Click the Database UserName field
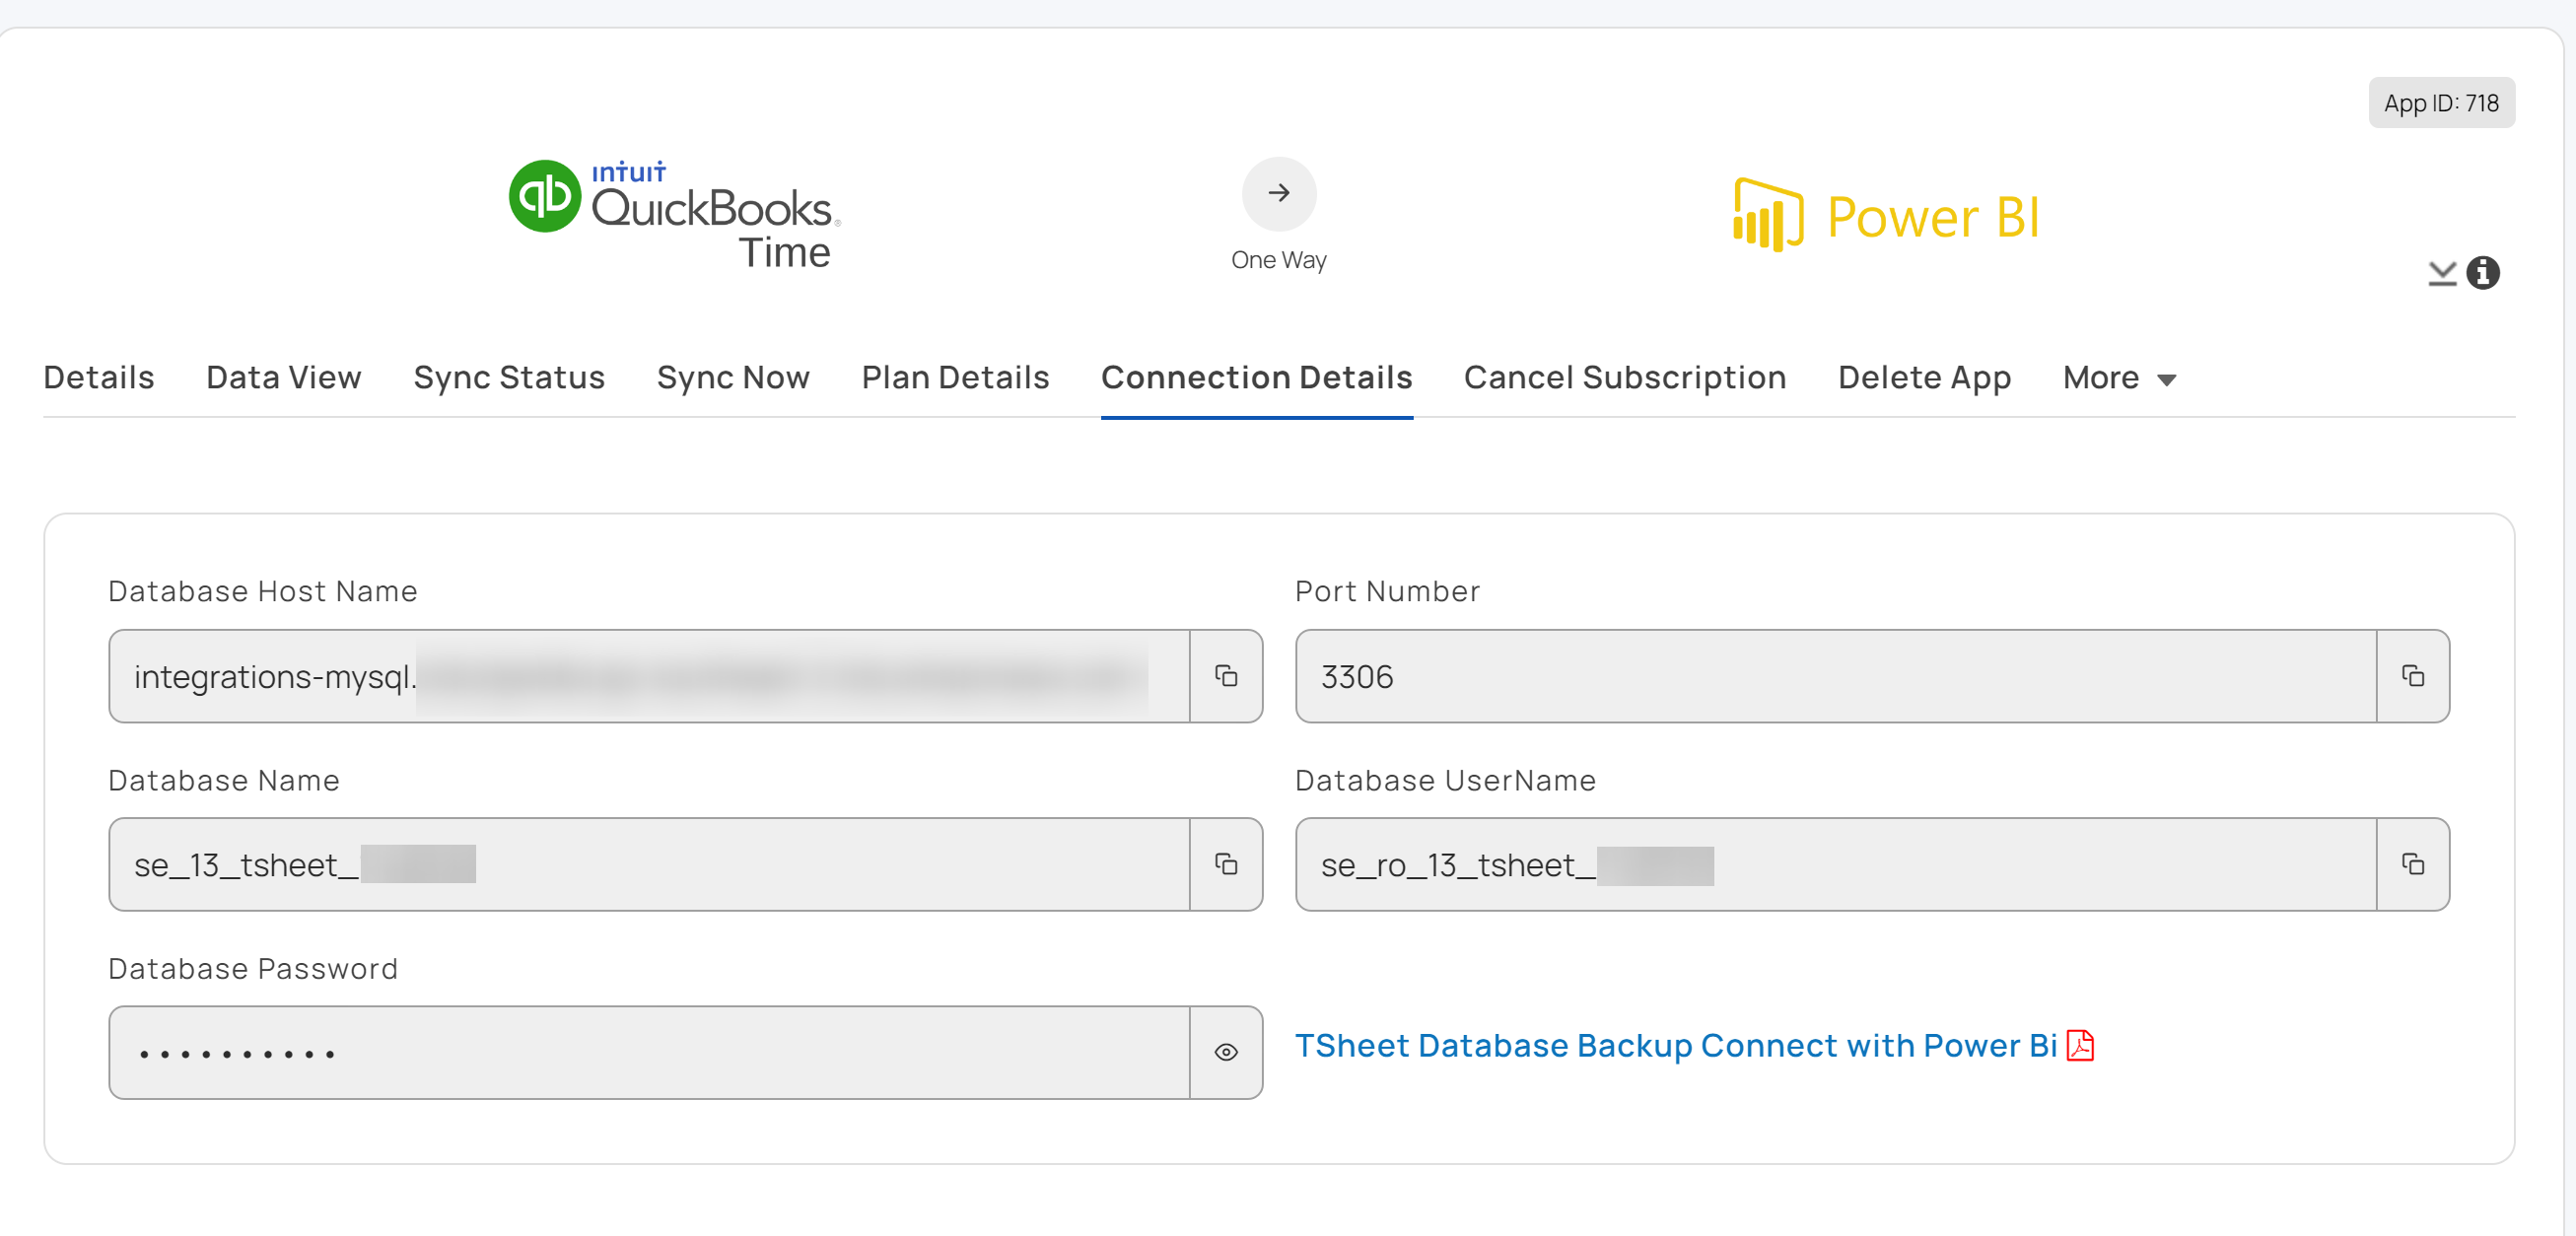Screen dimensions: 2576x1236 pos(1836,864)
